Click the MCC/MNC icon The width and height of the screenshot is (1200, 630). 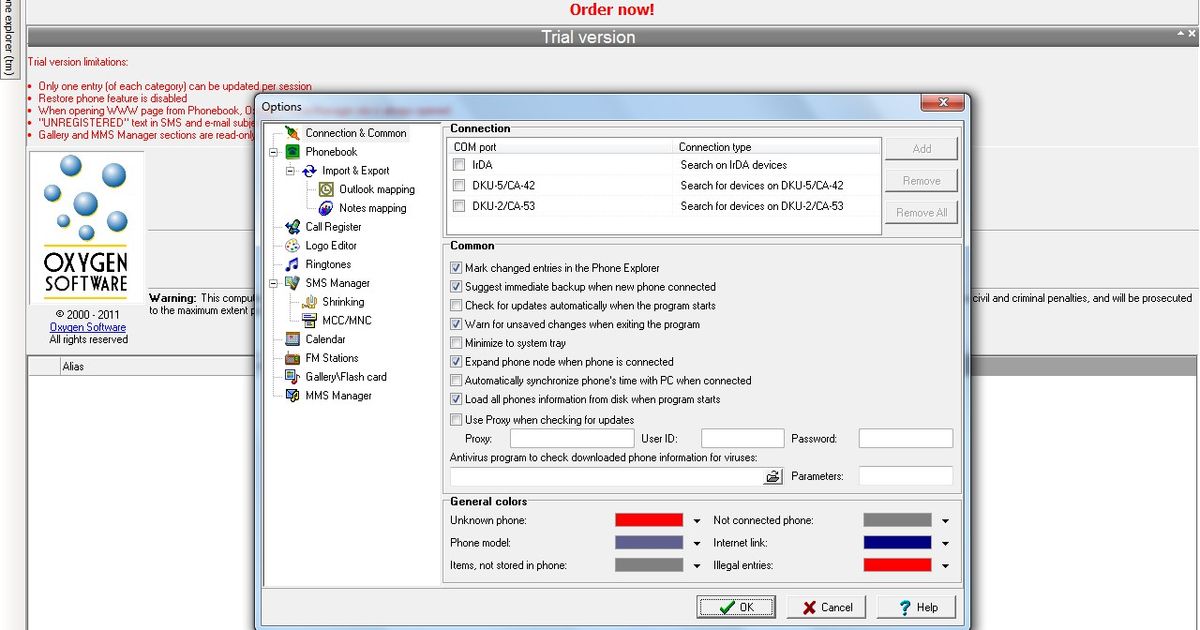point(309,321)
